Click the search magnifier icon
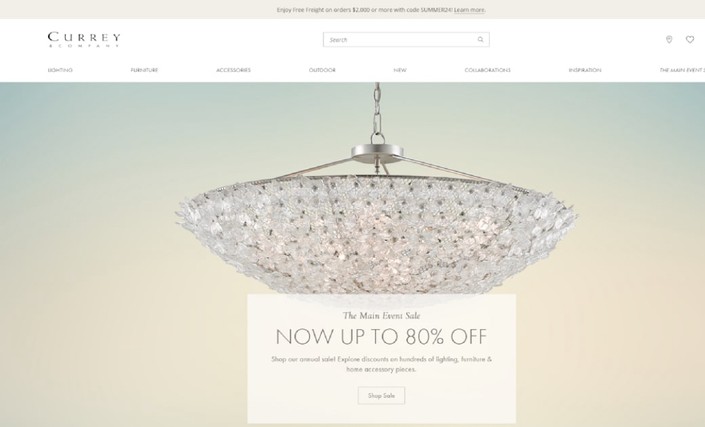This screenshot has width=705, height=427. coord(480,40)
